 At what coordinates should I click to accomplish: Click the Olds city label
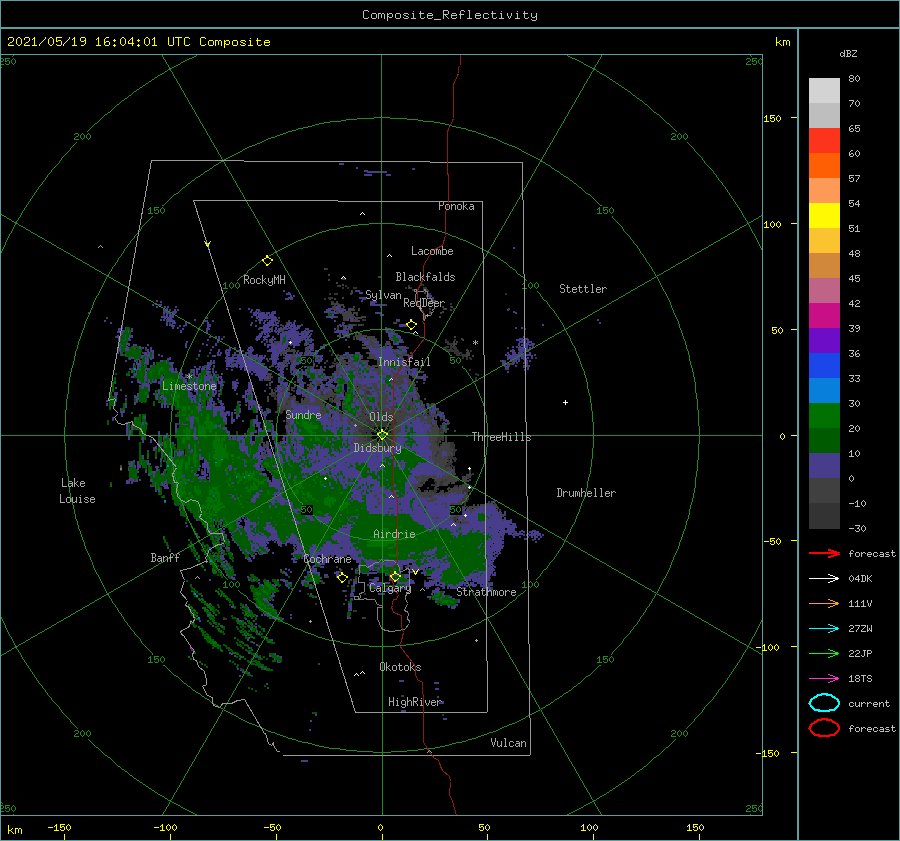click(381, 417)
